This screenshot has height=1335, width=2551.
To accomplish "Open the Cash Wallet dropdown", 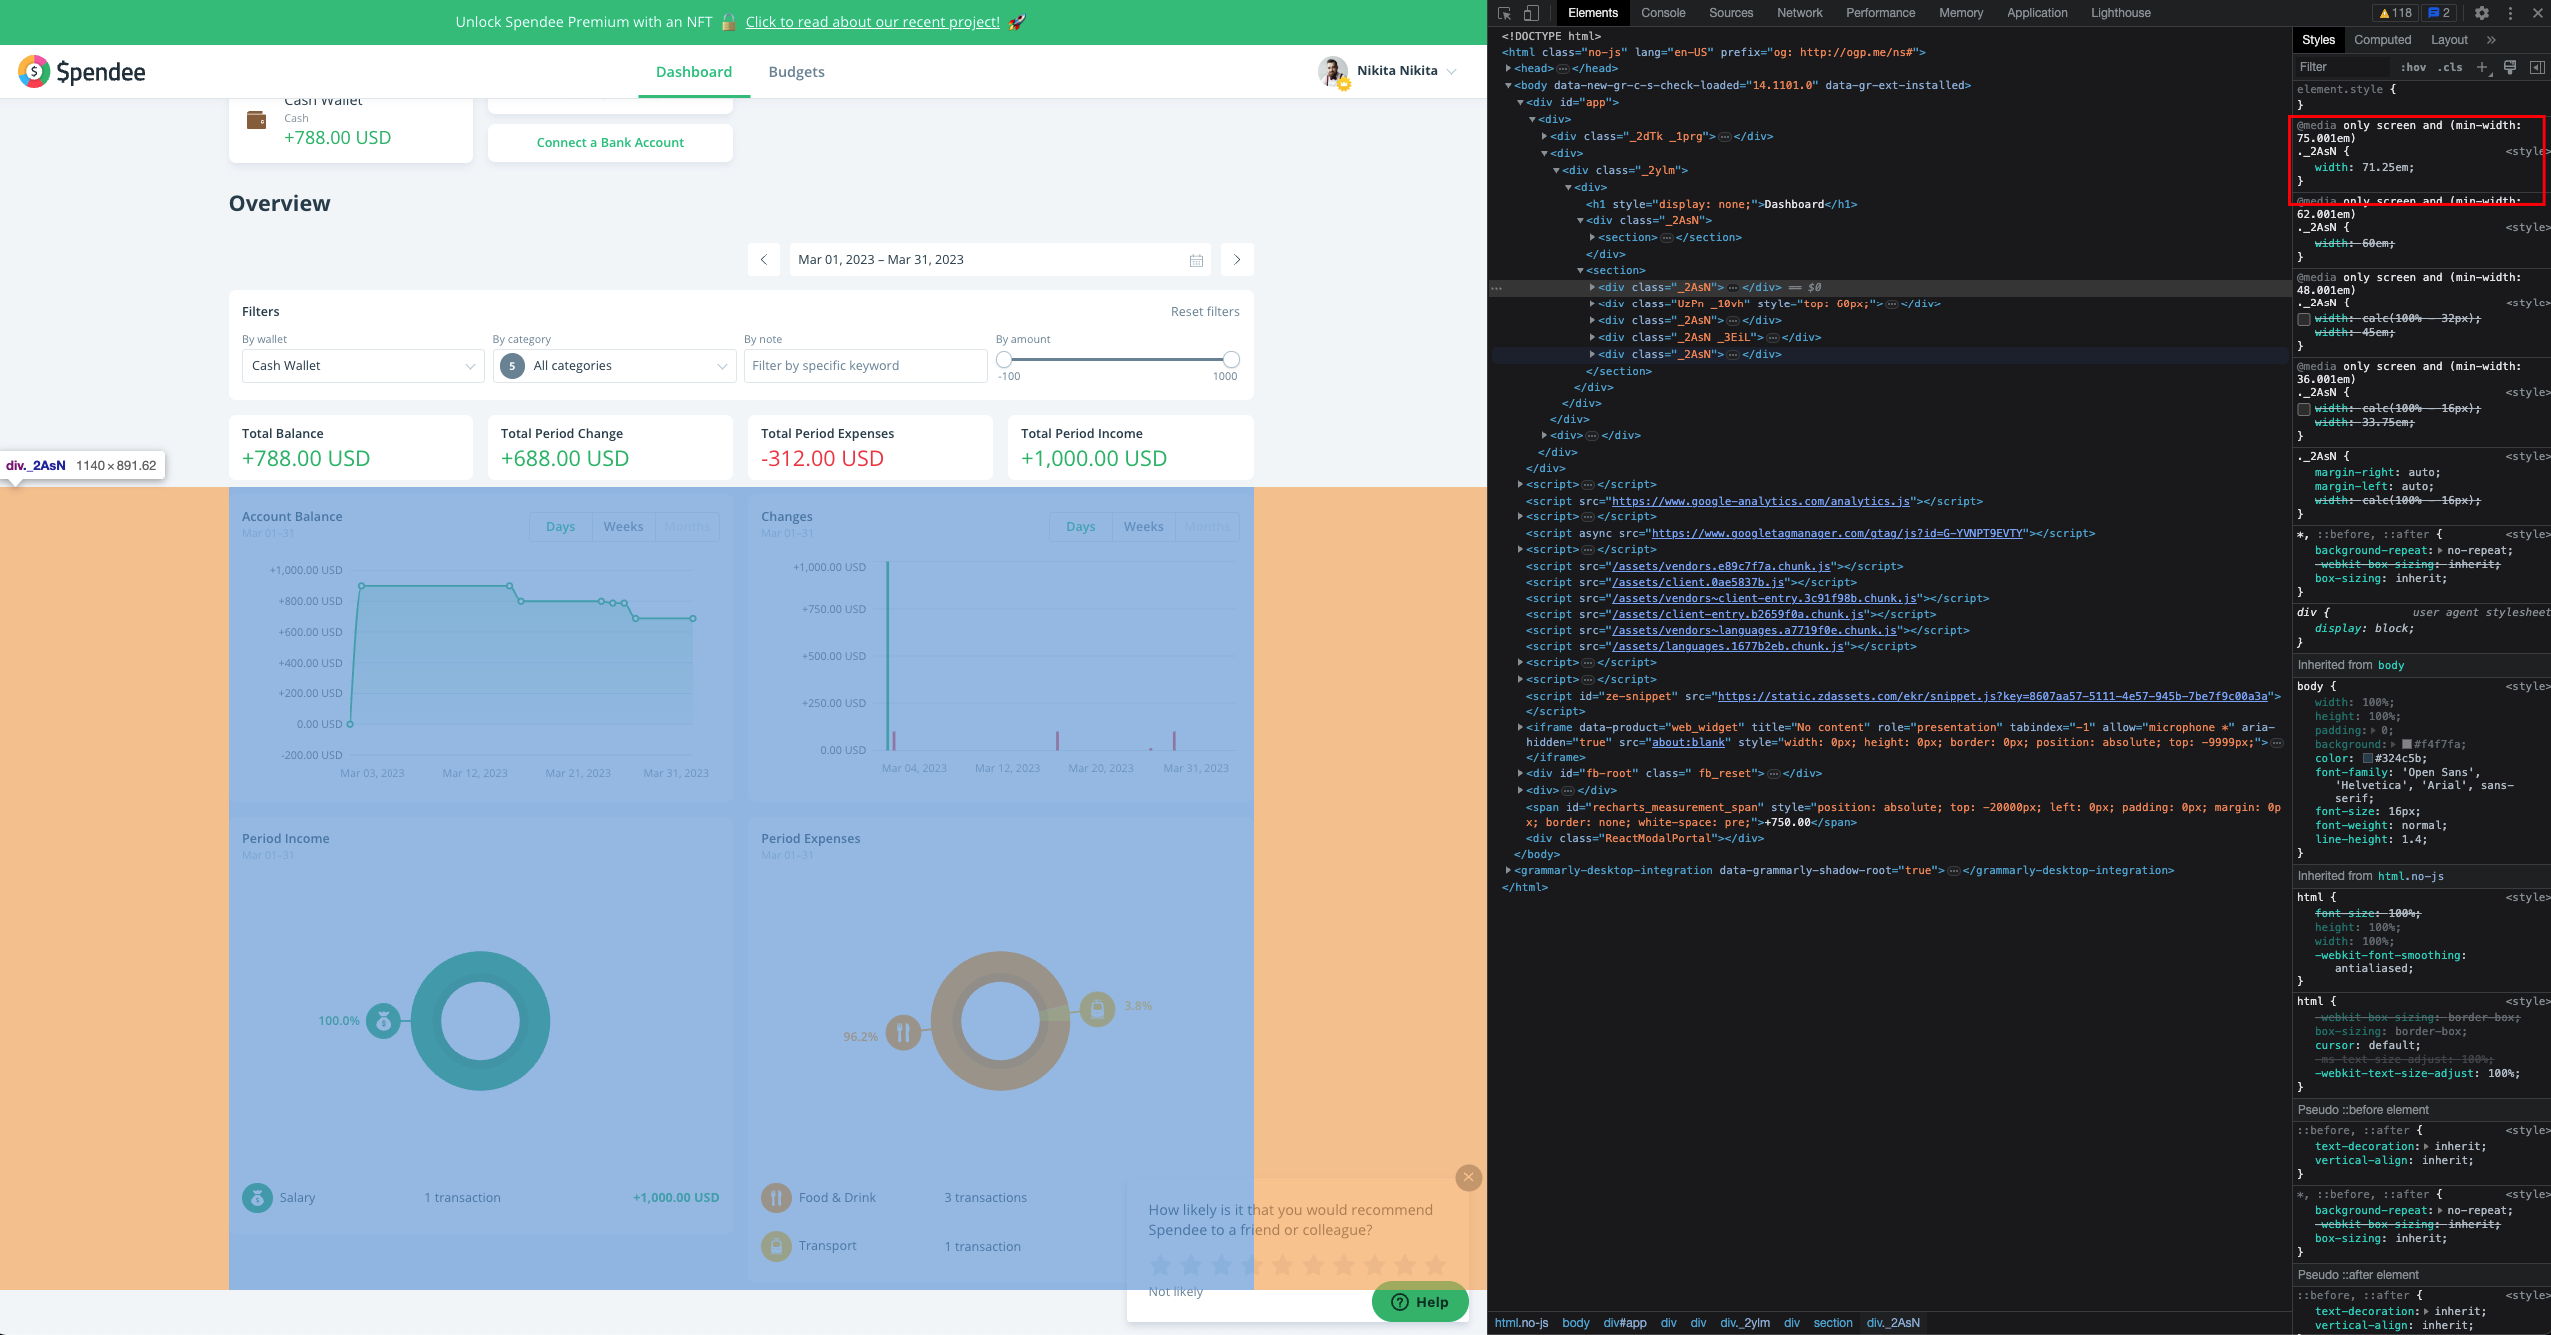I will pyautogui.click(x=362, y=366).
